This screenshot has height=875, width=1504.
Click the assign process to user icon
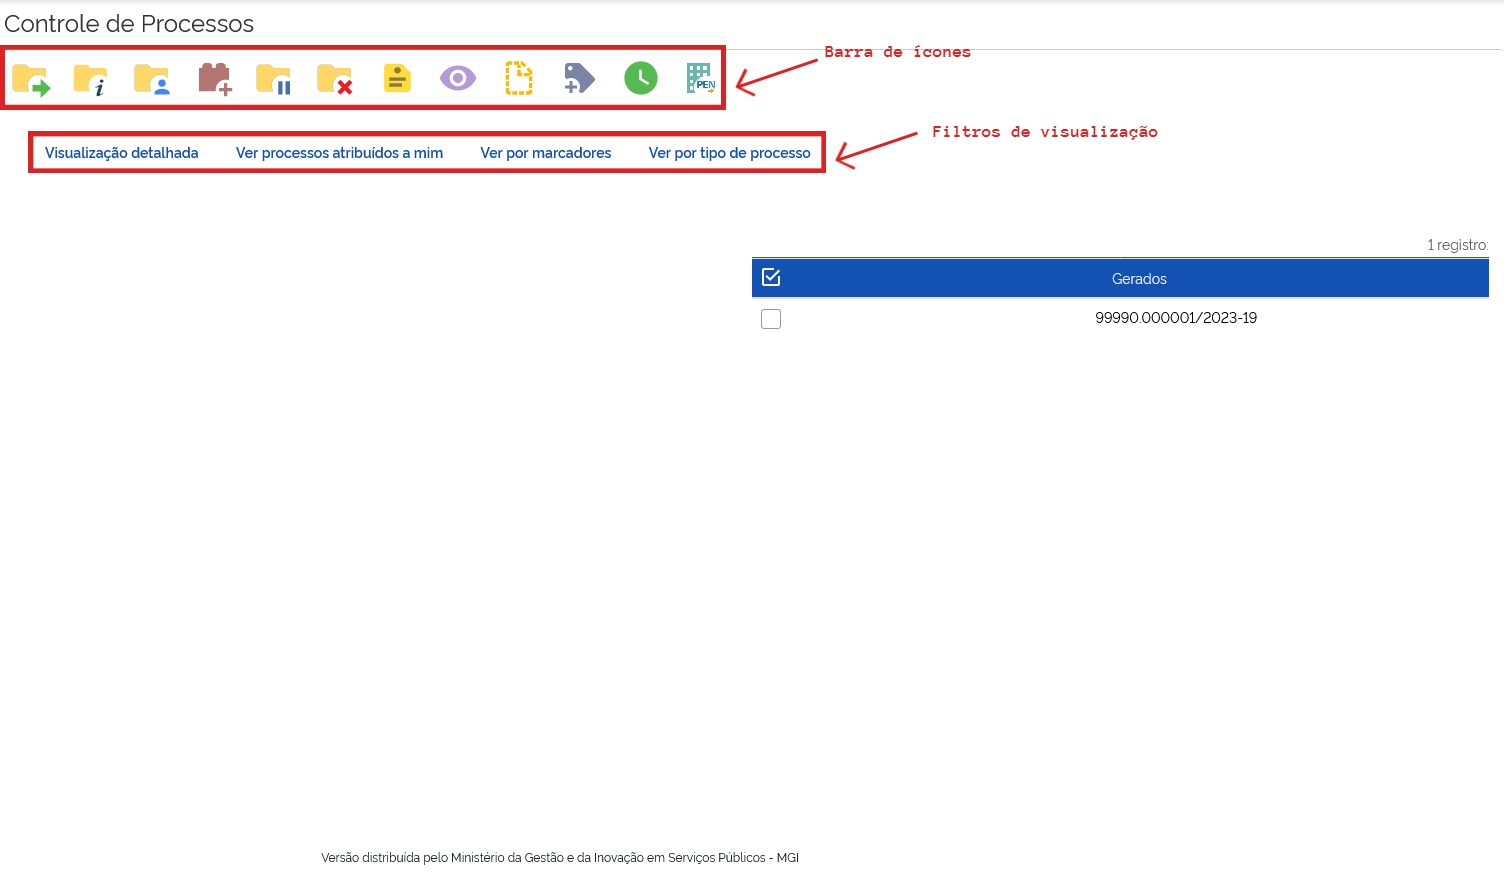(x=152, y=79)
